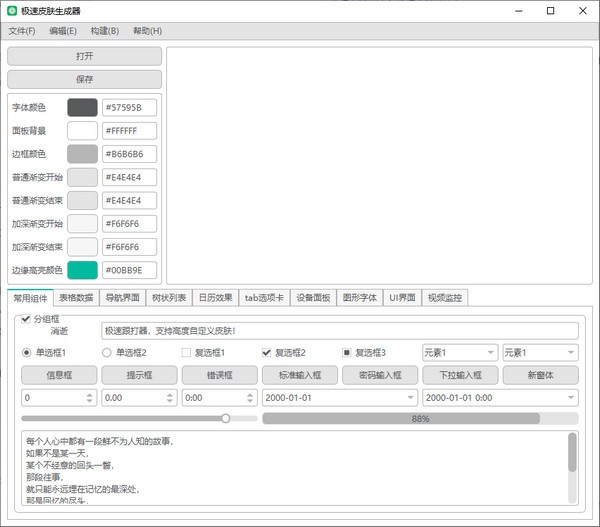Switch to the 导航界面 tab
Screen dimensions: 600x527
pos(122,298)
